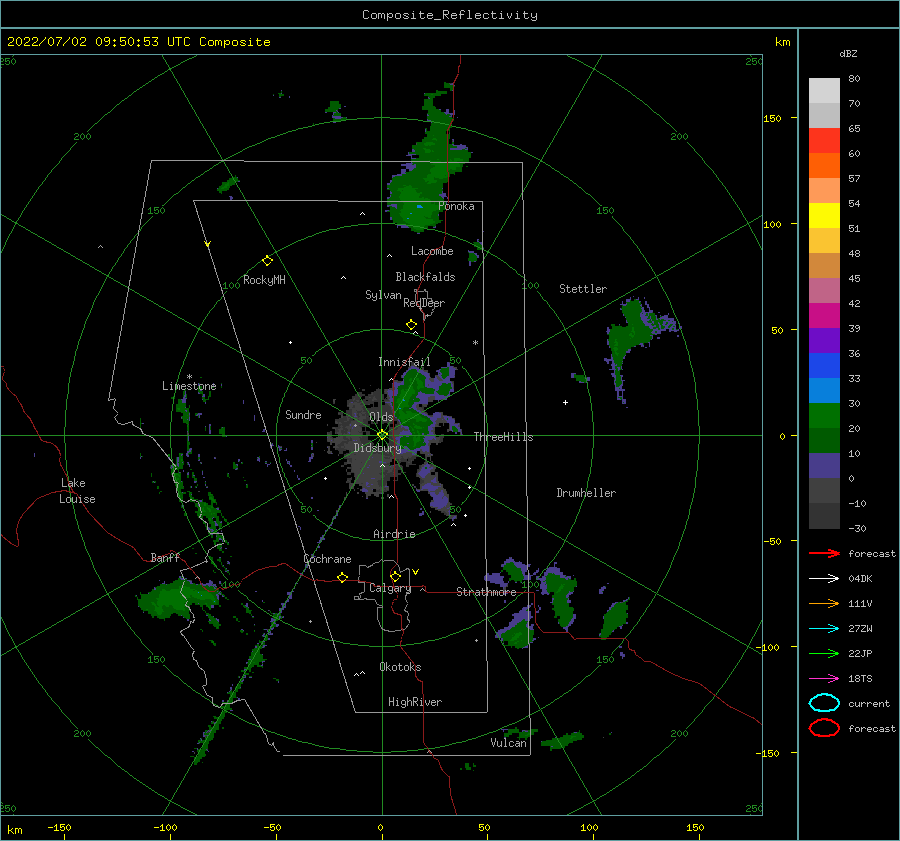The image size is (900, 841).
Task: Click the white asterisk above Limestone
Action: [189, 377]
